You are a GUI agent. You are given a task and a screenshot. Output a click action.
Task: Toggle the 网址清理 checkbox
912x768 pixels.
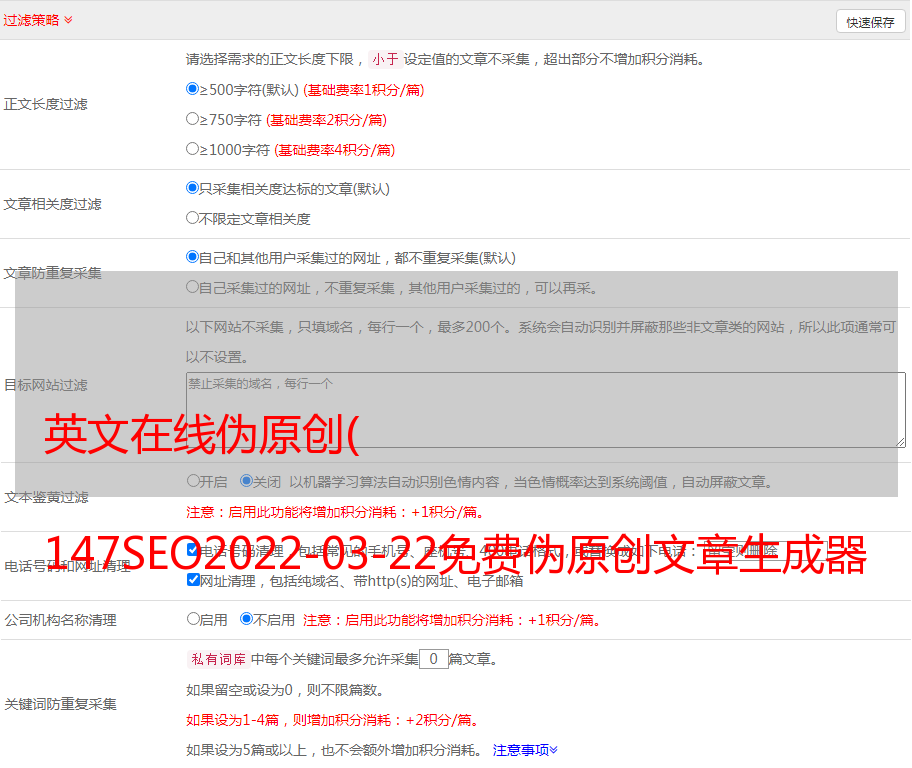pyautogui.click(x=193, y=580)
